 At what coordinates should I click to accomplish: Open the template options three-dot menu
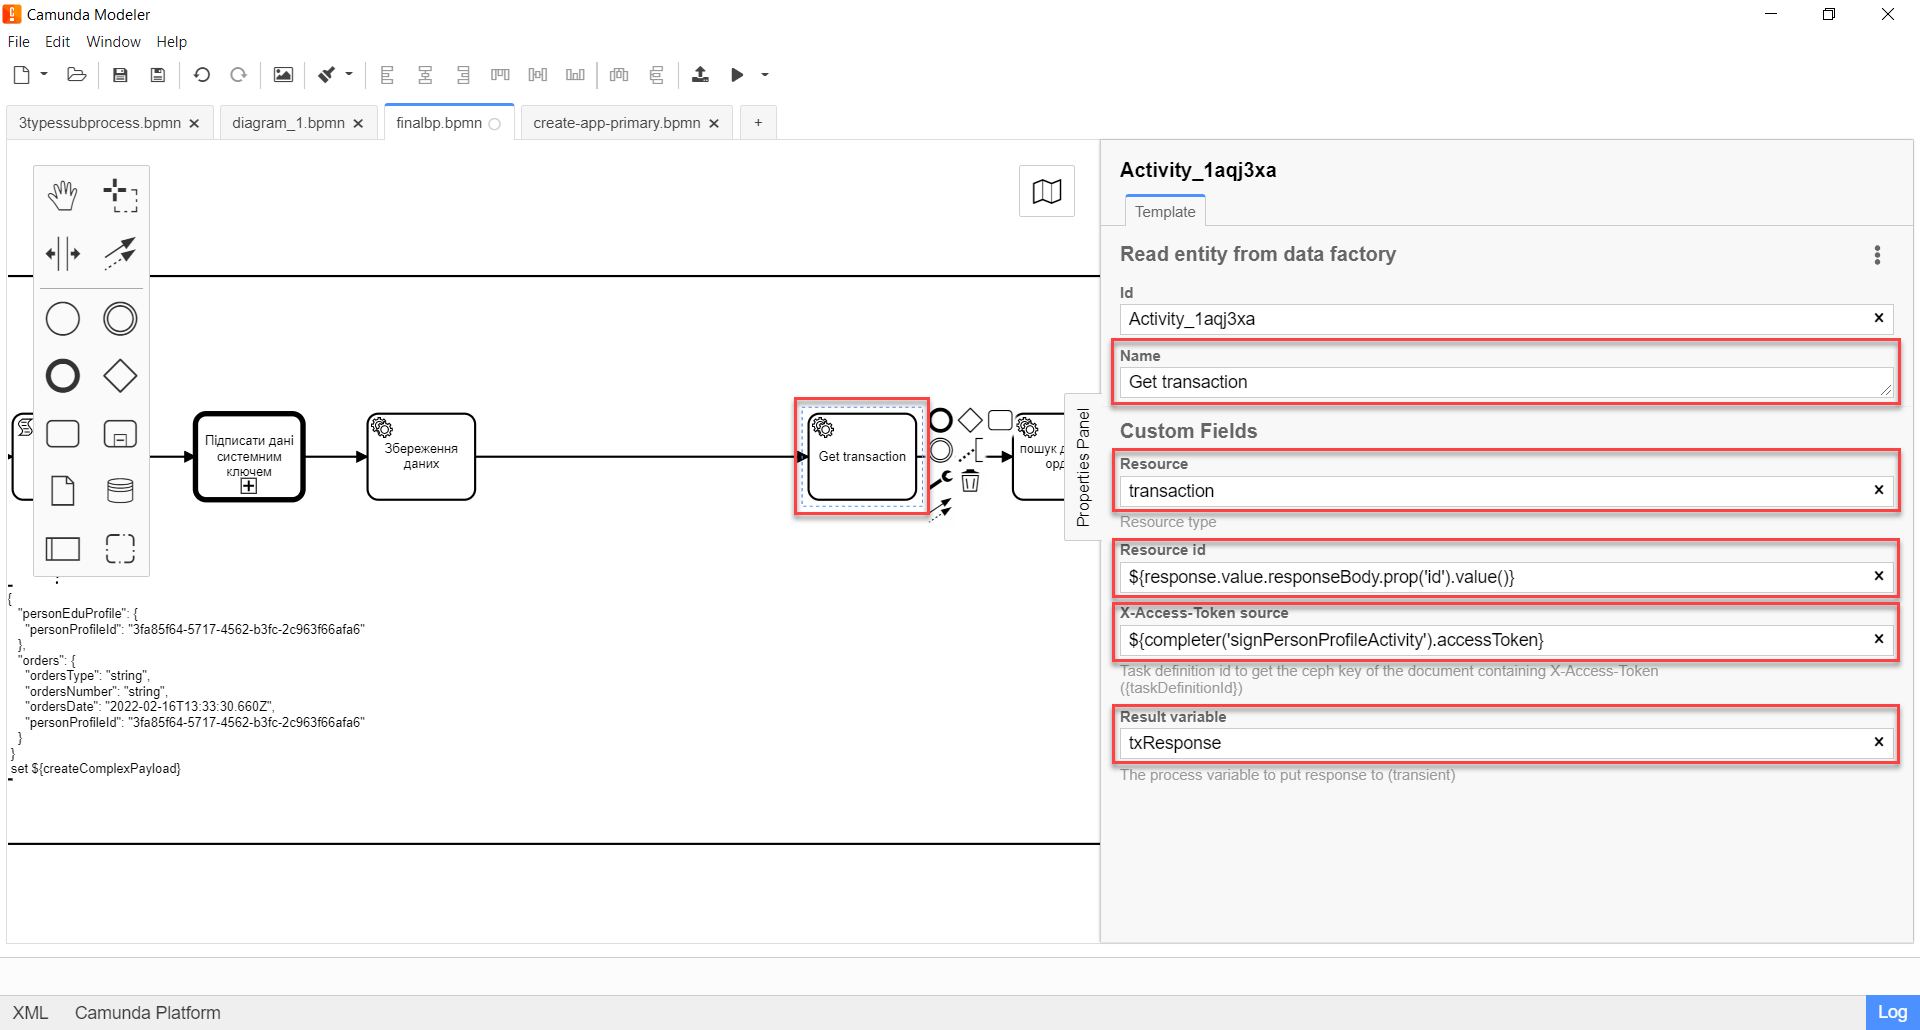[x=1876, y=255]
